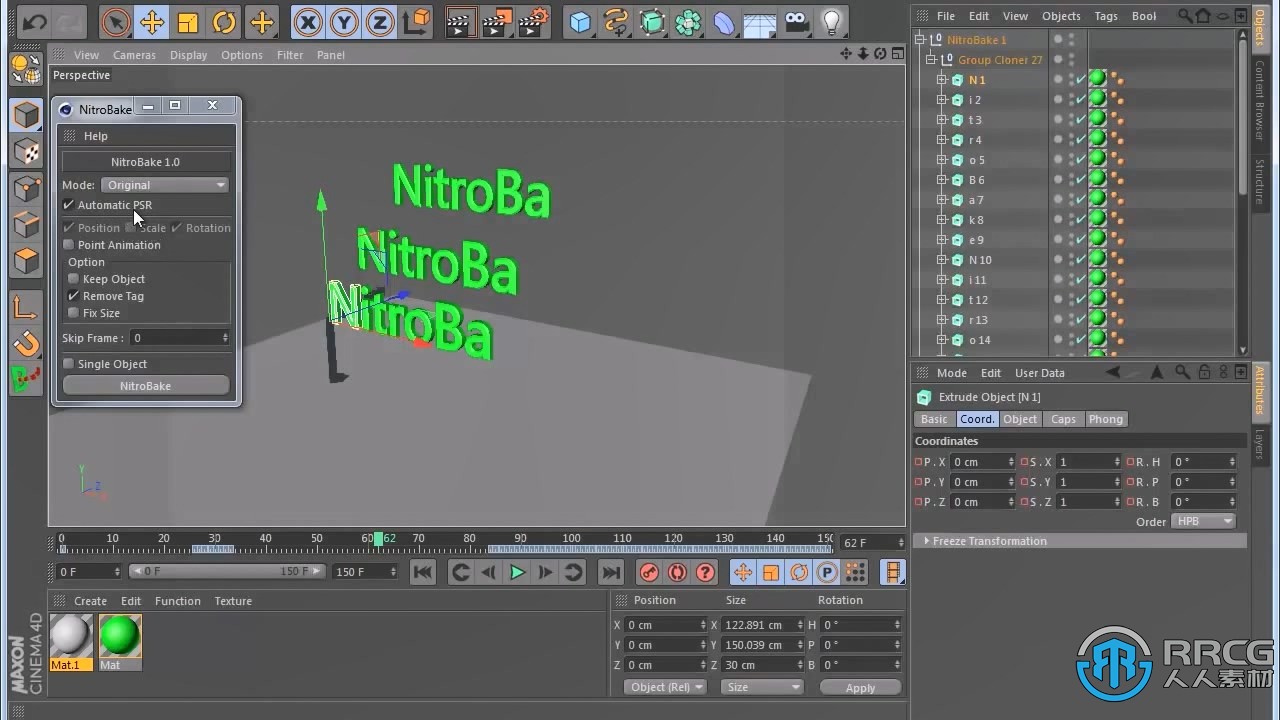Enable Single Object checkbox

tap(69, 364)
